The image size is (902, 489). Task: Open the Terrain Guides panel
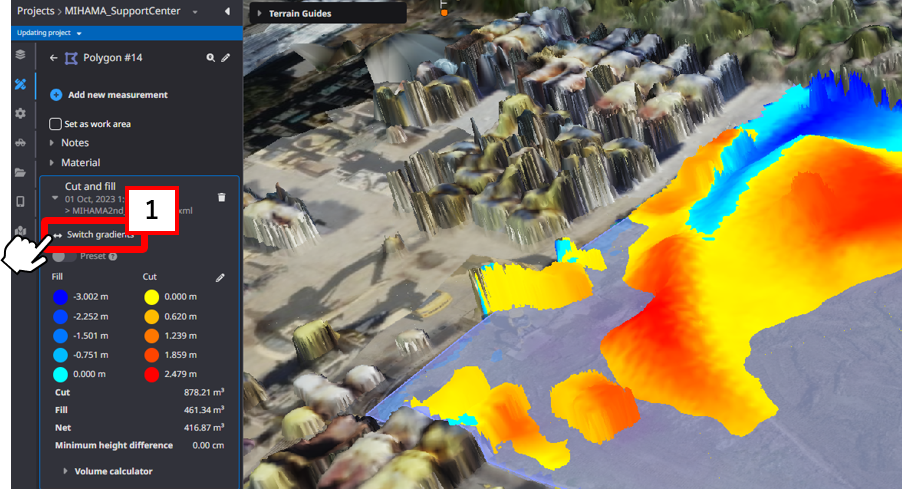tap(302, 14)
